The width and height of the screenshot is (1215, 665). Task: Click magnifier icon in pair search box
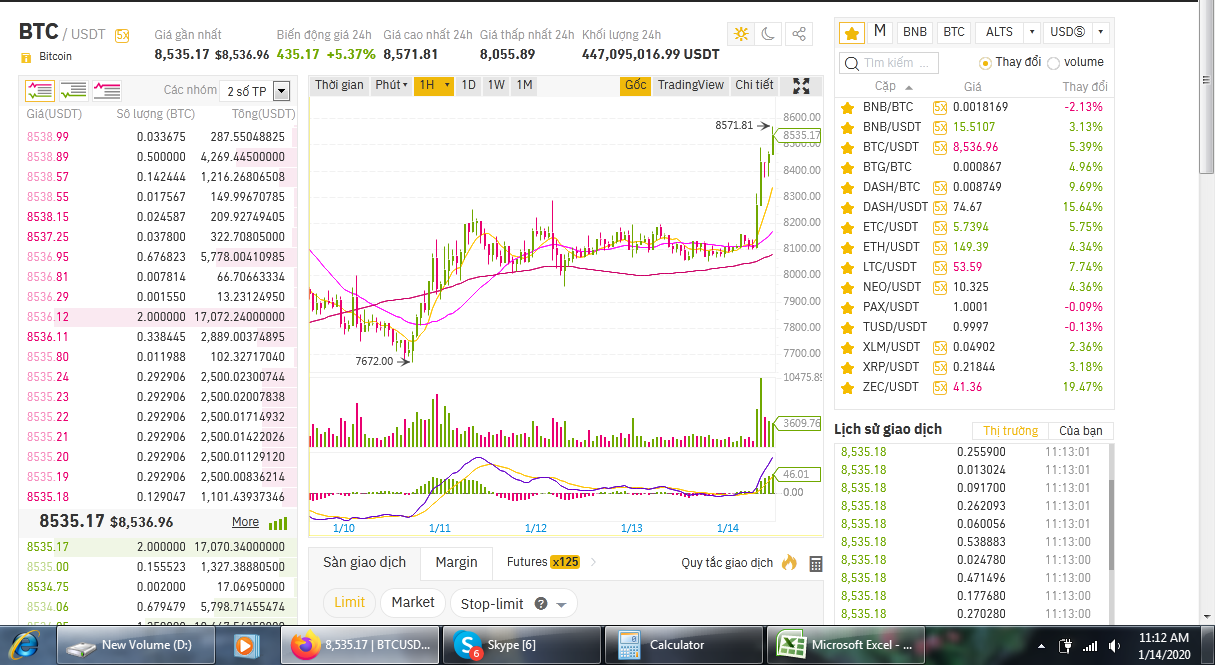tap(851, 63)
